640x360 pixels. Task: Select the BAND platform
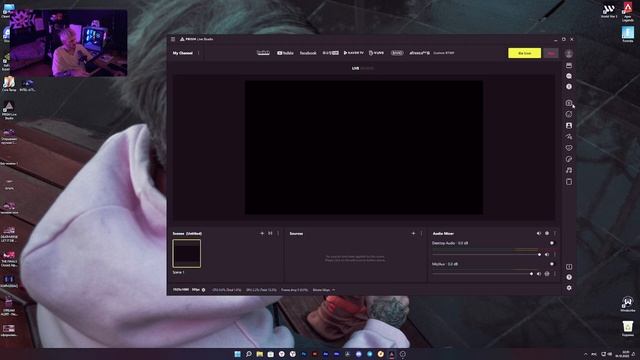click(x=397, y=53)
